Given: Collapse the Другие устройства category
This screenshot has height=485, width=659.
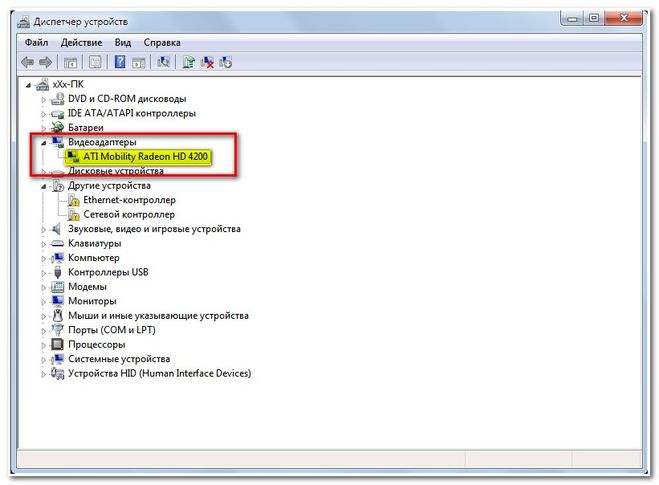Looking at the screenshot, I should pos(43,185).
